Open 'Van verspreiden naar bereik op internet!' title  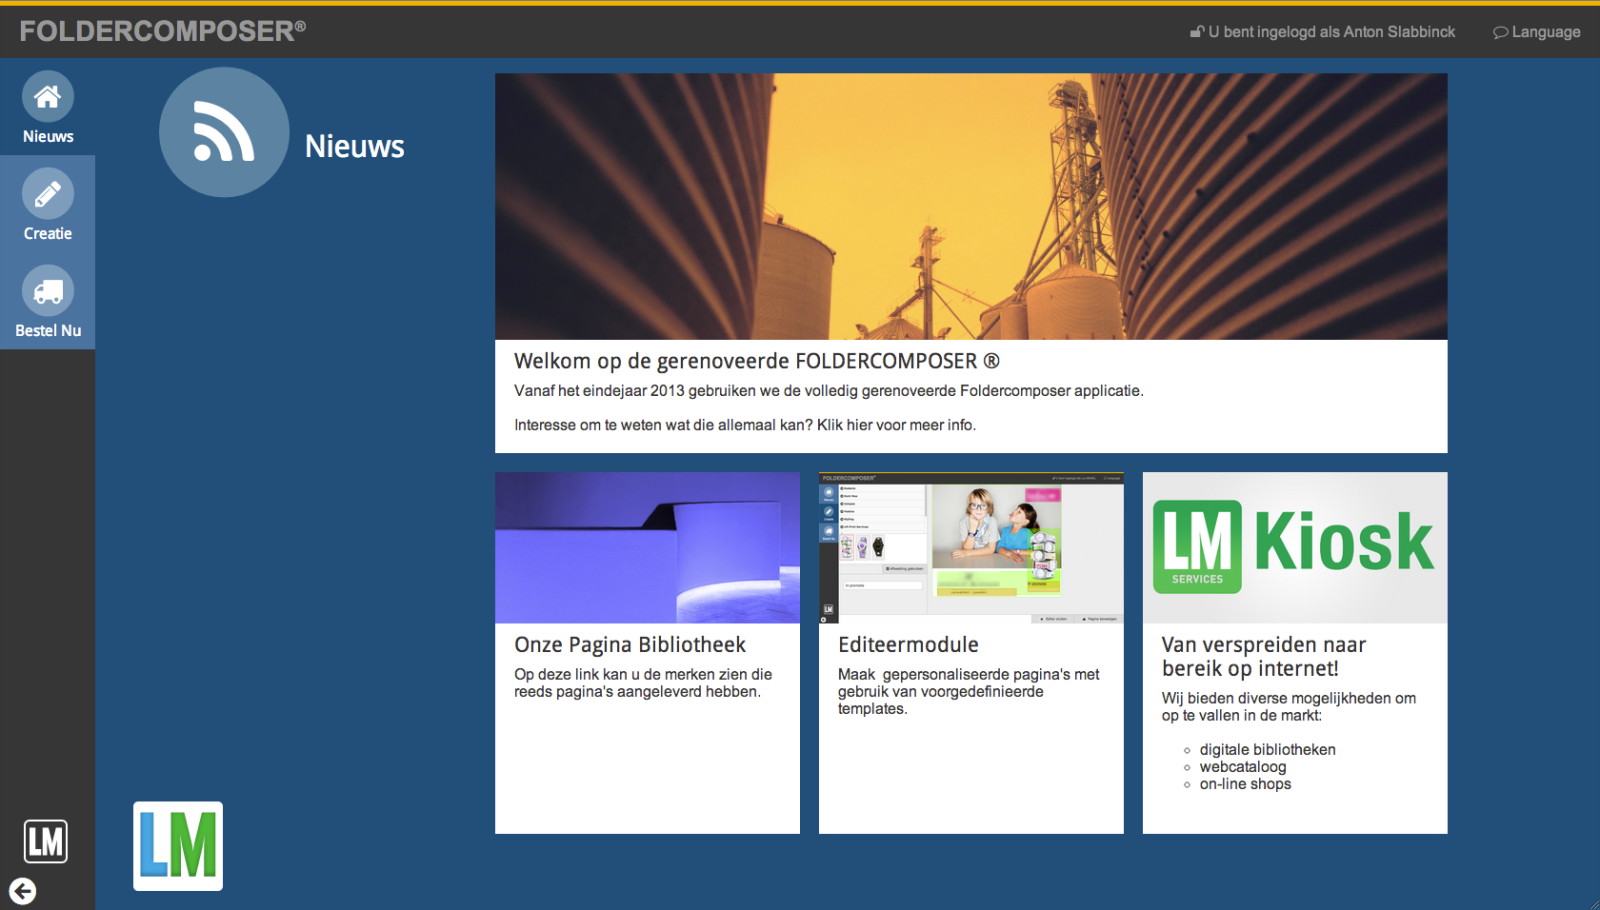[1264, 657]
